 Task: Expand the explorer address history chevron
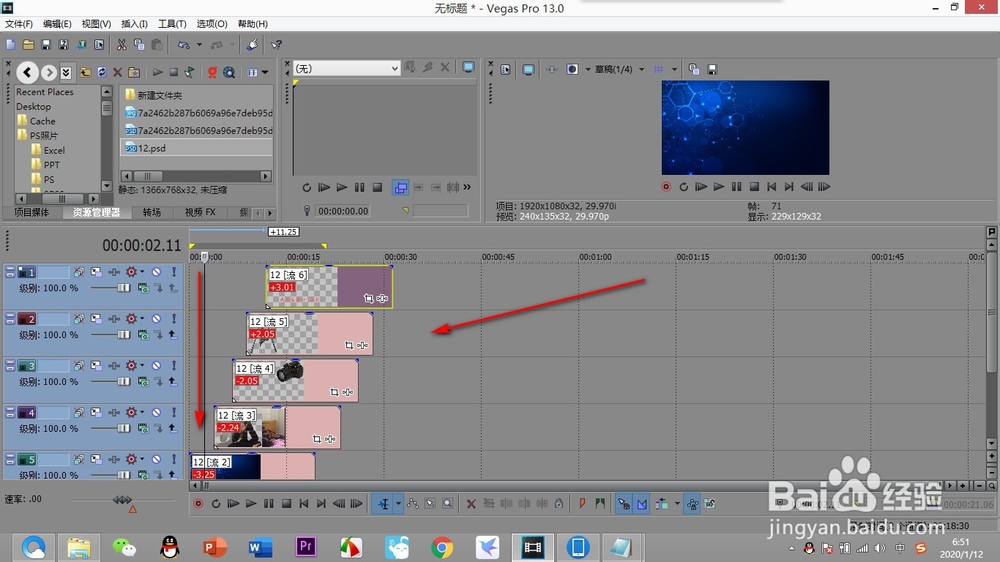click(66, 72)
